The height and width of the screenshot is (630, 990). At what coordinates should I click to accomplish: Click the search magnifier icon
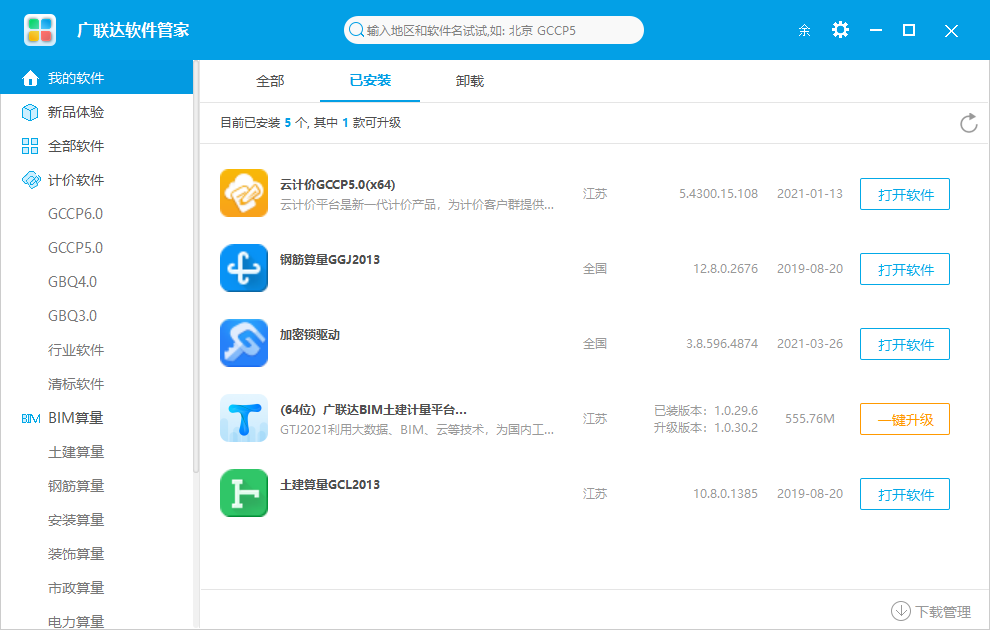[356, 30]
